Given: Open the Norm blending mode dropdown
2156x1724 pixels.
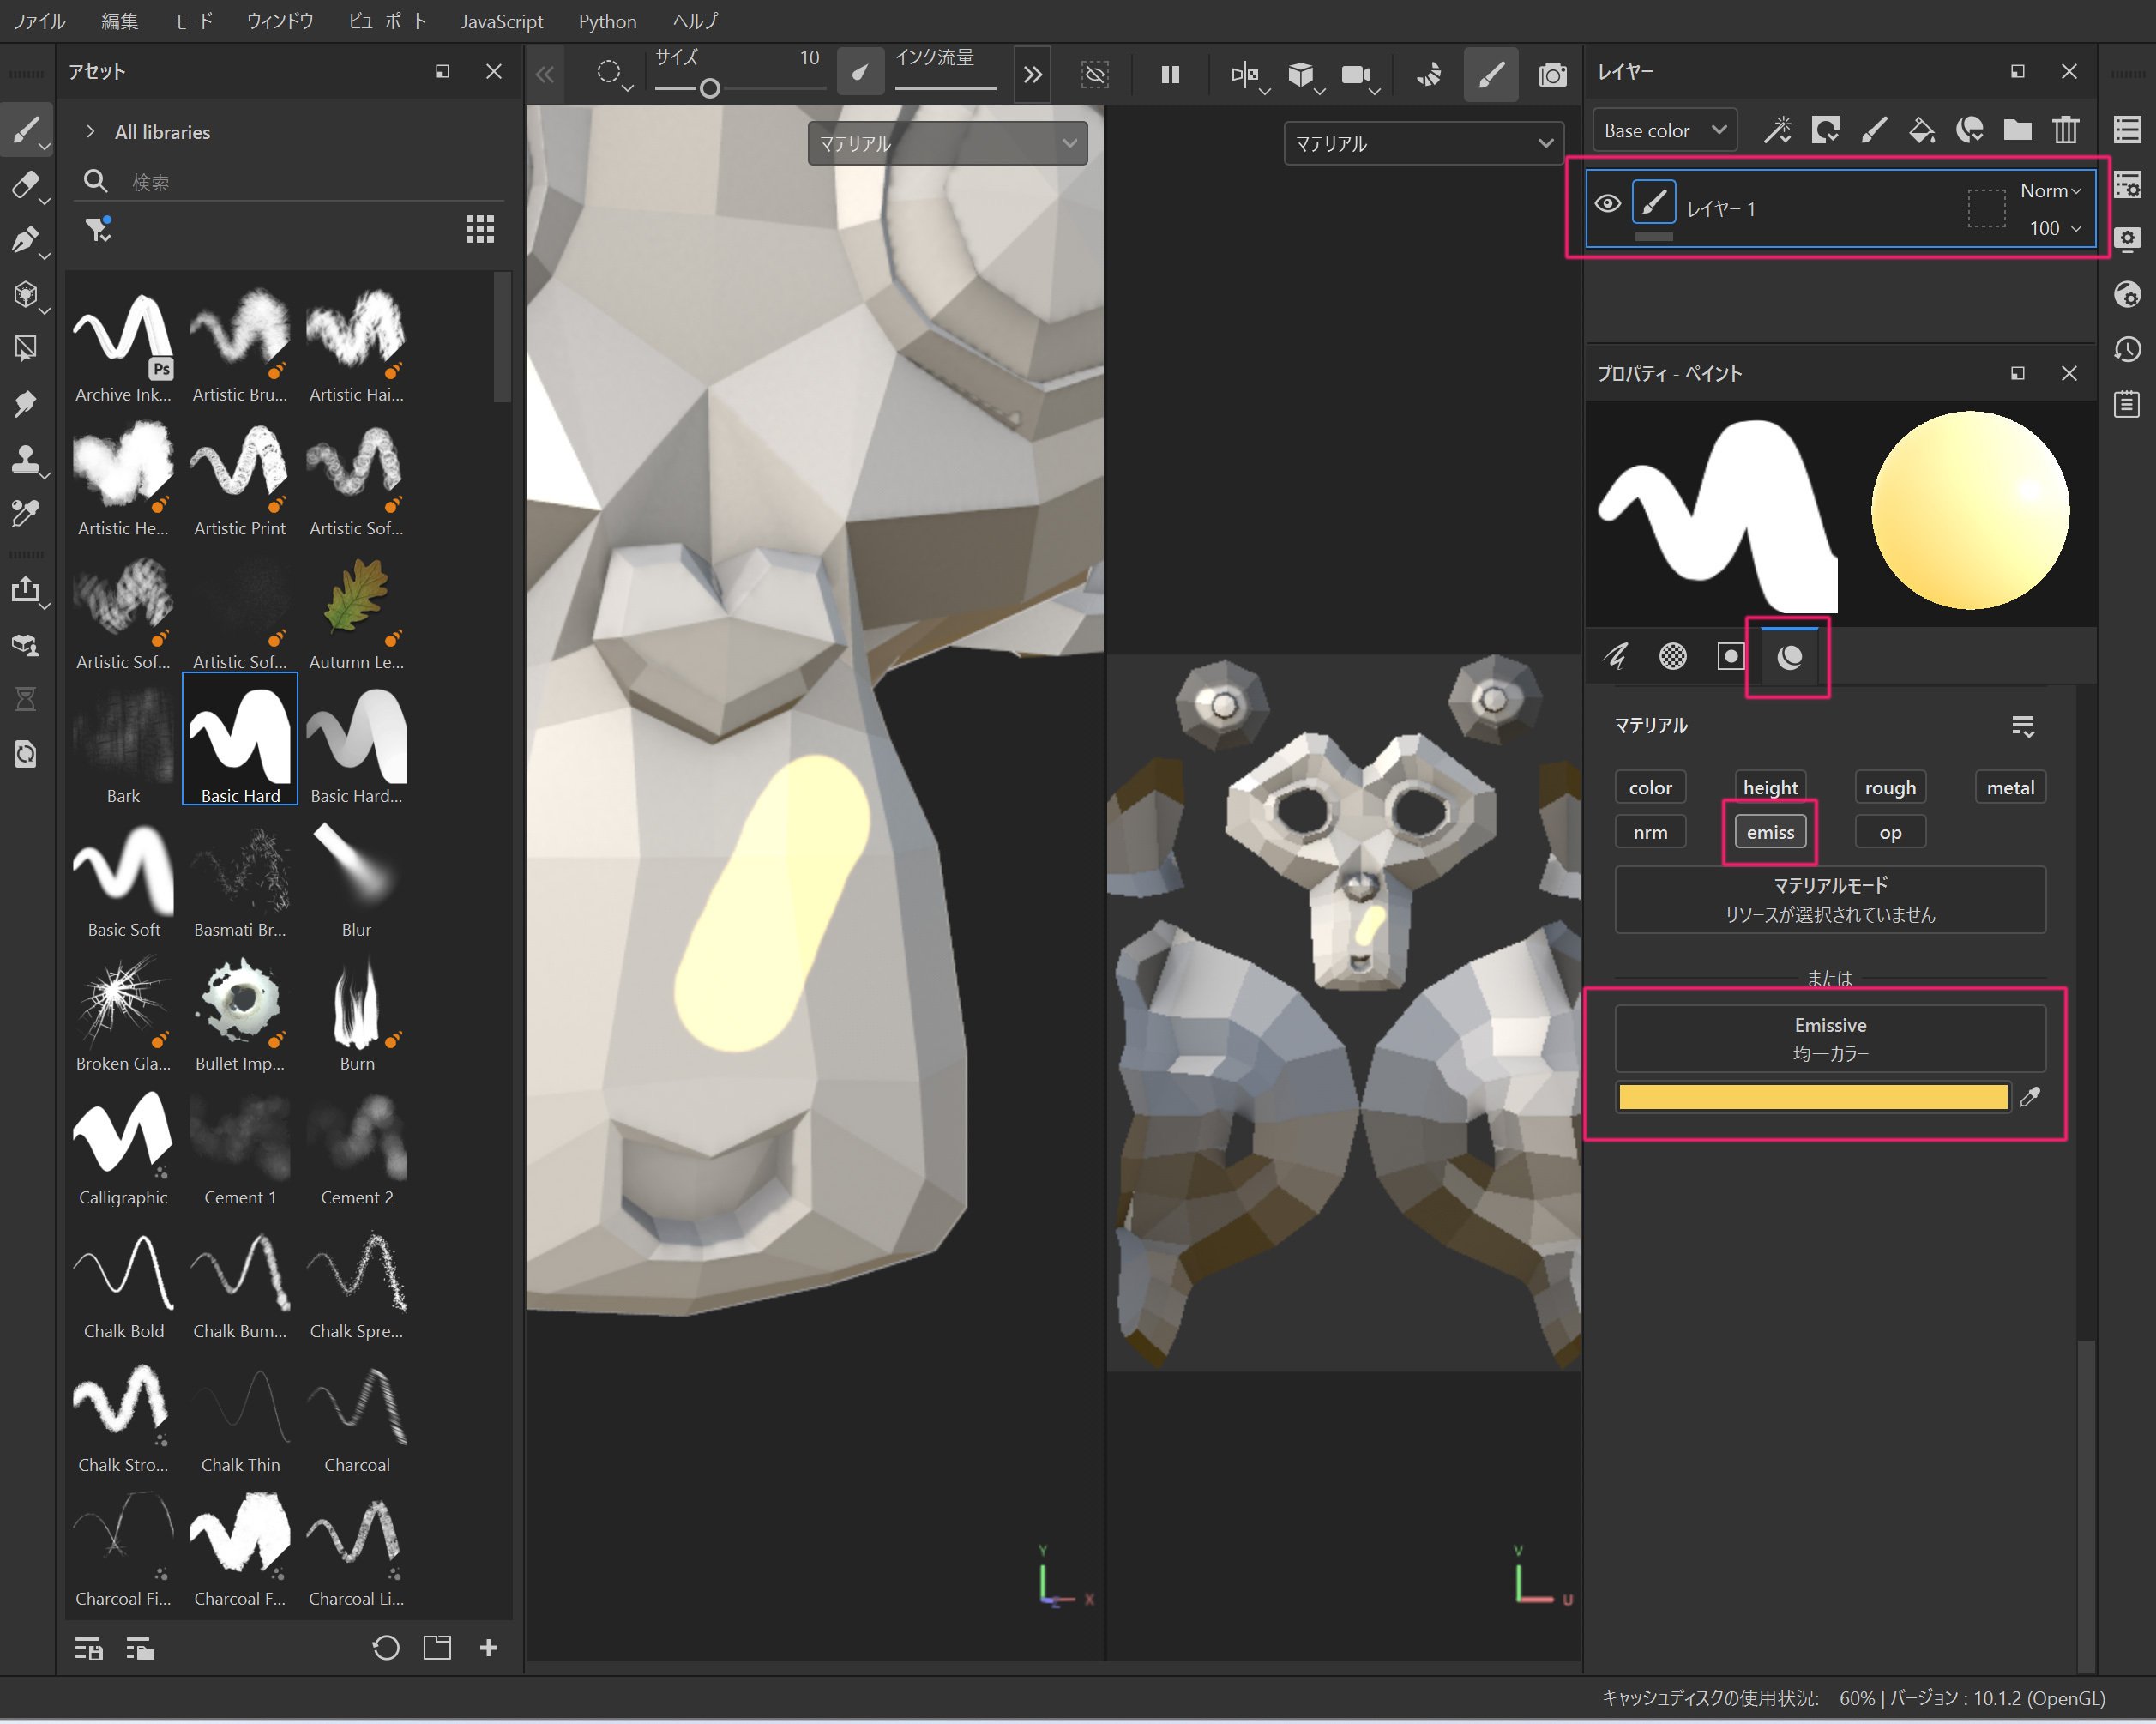Looking at the screenshot, I should point(2050,190).
